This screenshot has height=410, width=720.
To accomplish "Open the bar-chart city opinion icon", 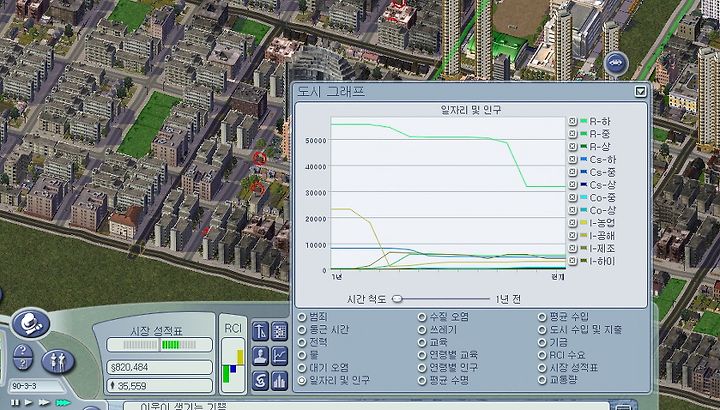I will coord(279,381).
